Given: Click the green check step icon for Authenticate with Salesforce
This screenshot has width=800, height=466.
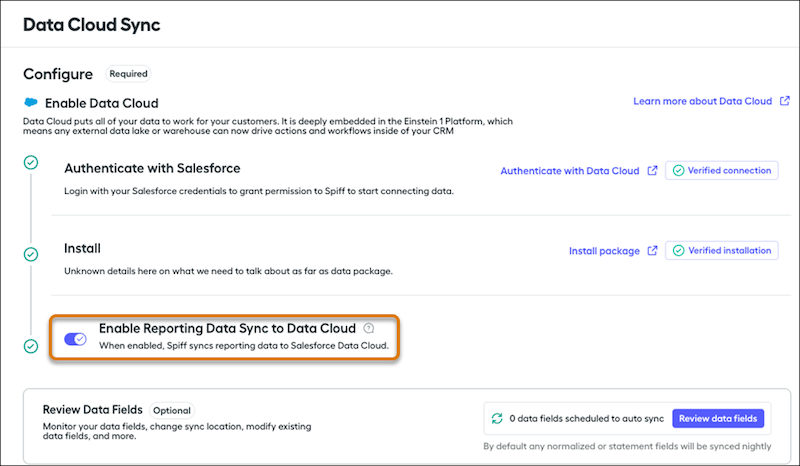Looking at the screenshot, I should [x=31, y=162].
